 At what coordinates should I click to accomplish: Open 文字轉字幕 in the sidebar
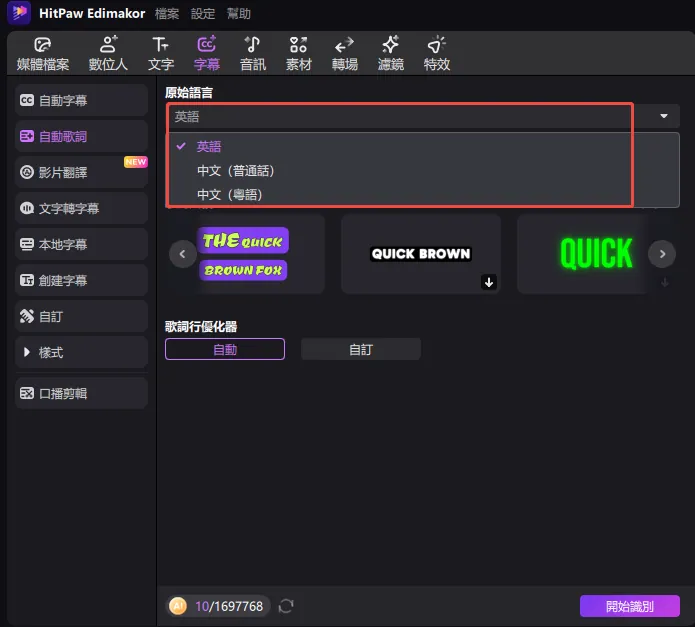(82, 208)
